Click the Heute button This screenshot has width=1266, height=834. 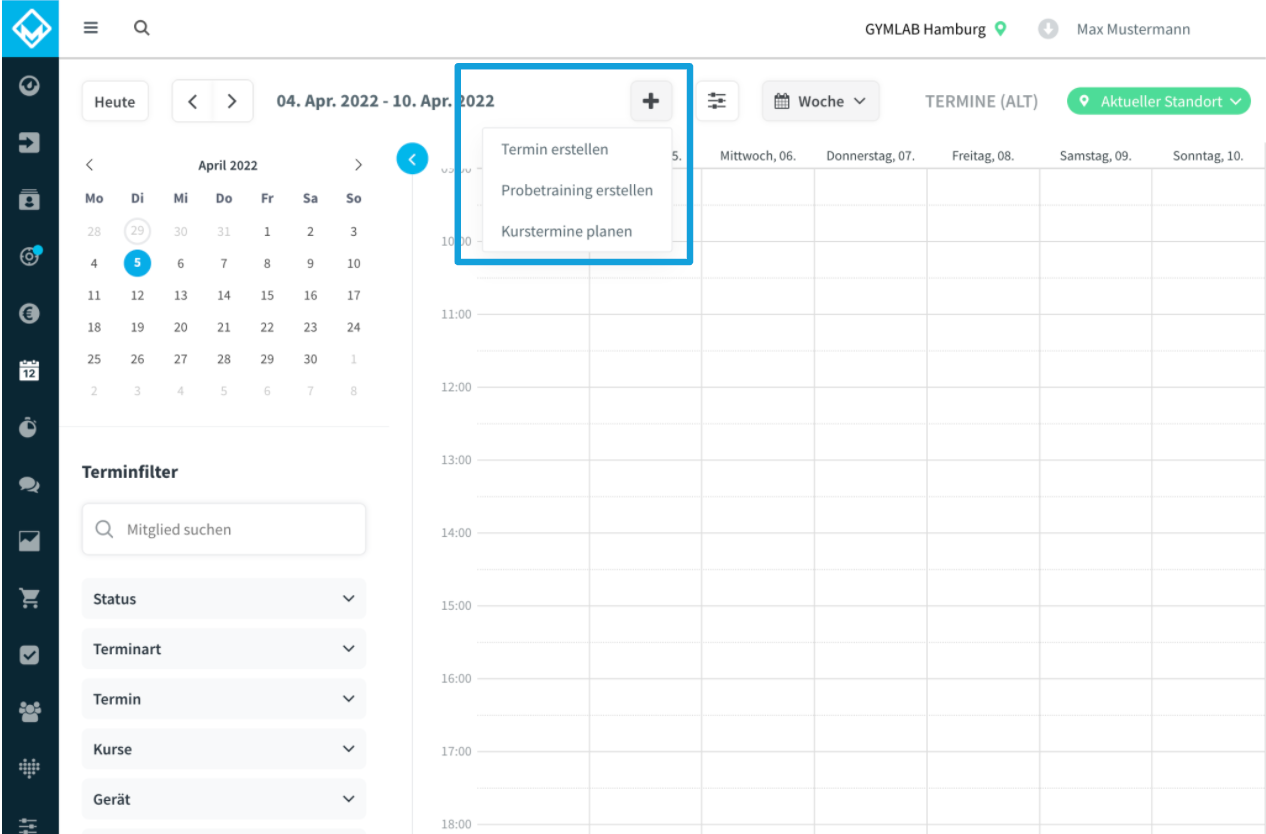click(115, 101)
